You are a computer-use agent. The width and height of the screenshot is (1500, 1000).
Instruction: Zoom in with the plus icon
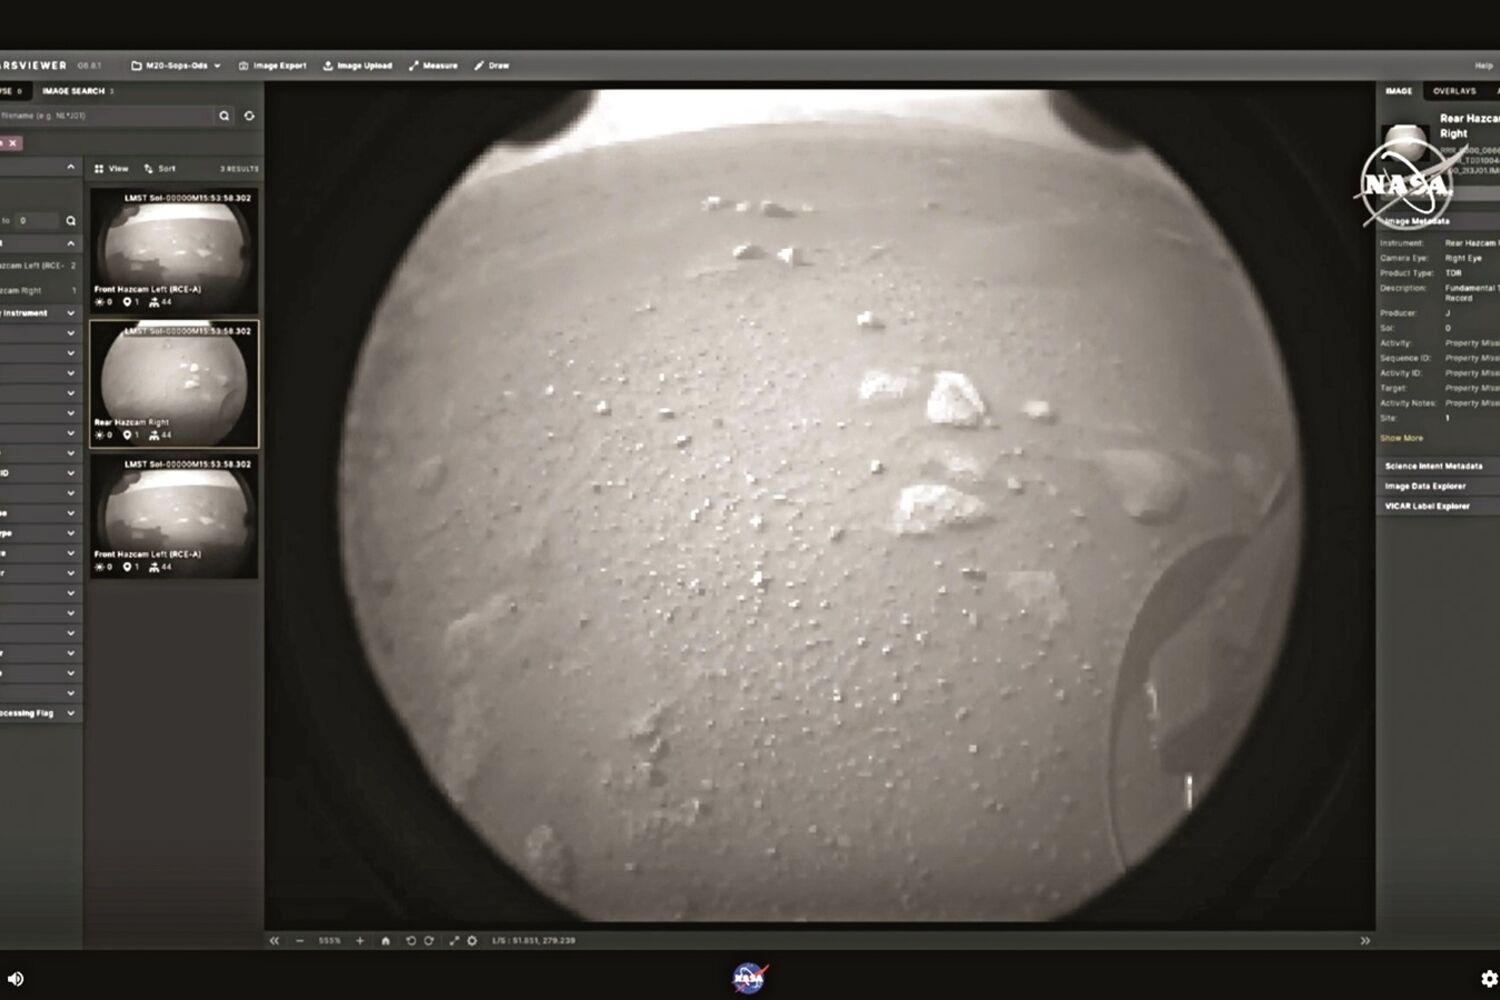[360, 941]
